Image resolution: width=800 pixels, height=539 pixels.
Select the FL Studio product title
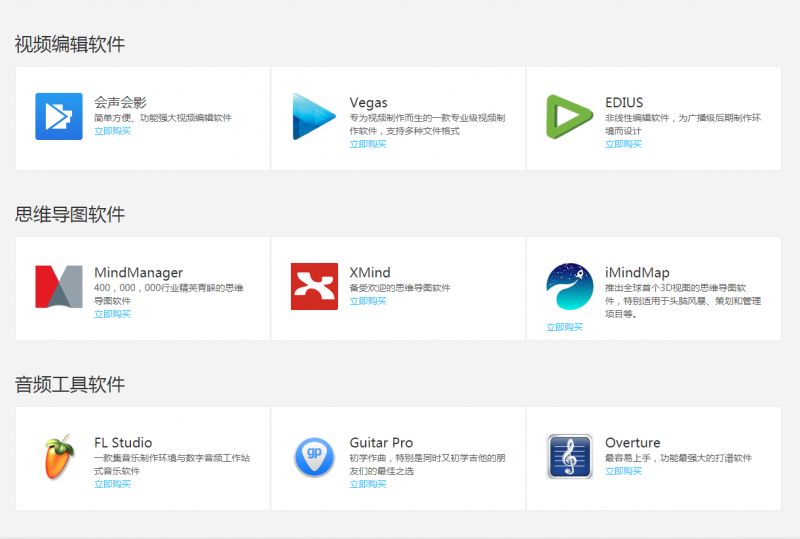click(x=123, y=443)
